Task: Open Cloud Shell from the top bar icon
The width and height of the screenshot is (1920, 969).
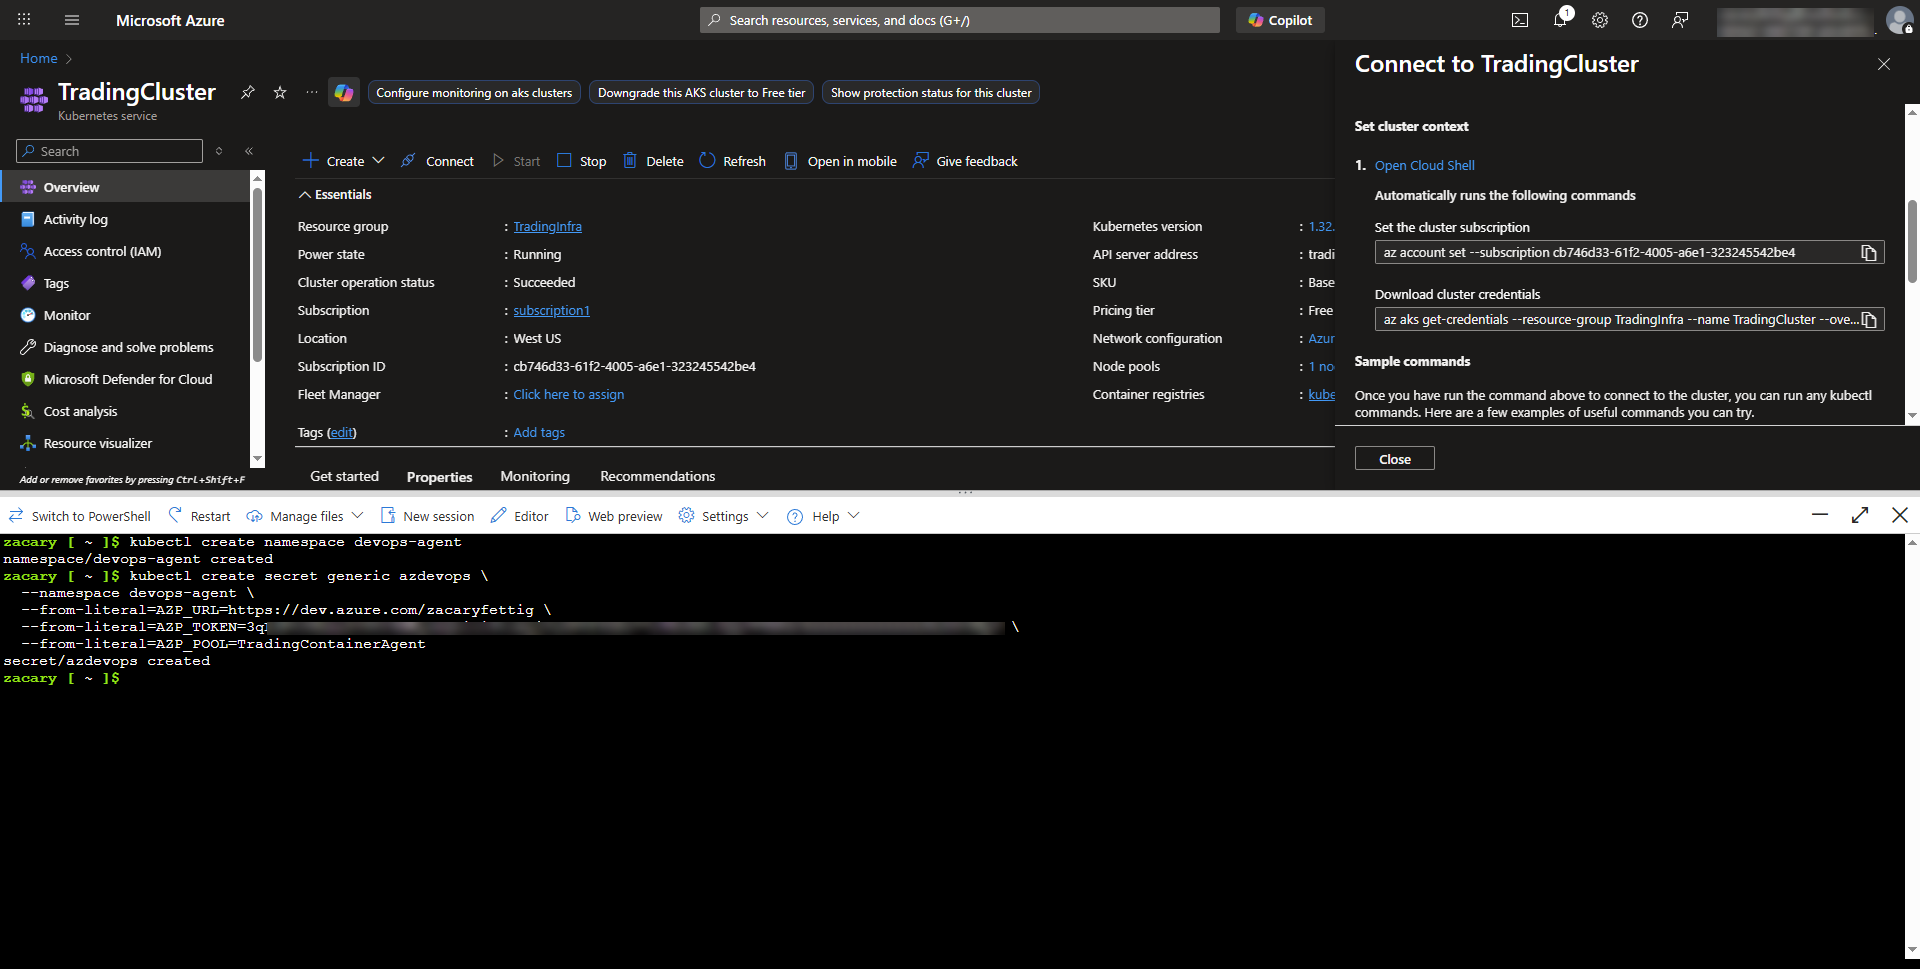Action: tap(1519, 20)
